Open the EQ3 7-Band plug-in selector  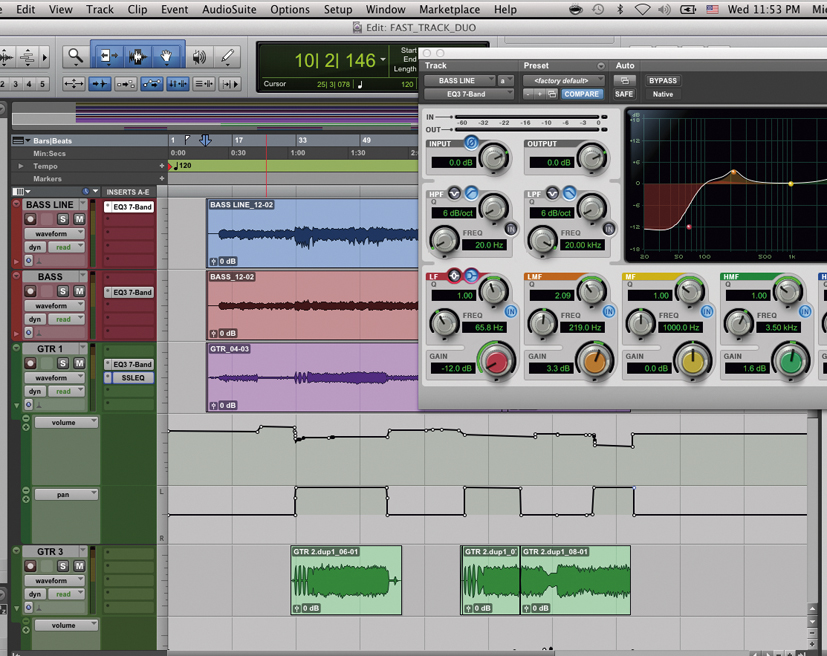point(469,94)
